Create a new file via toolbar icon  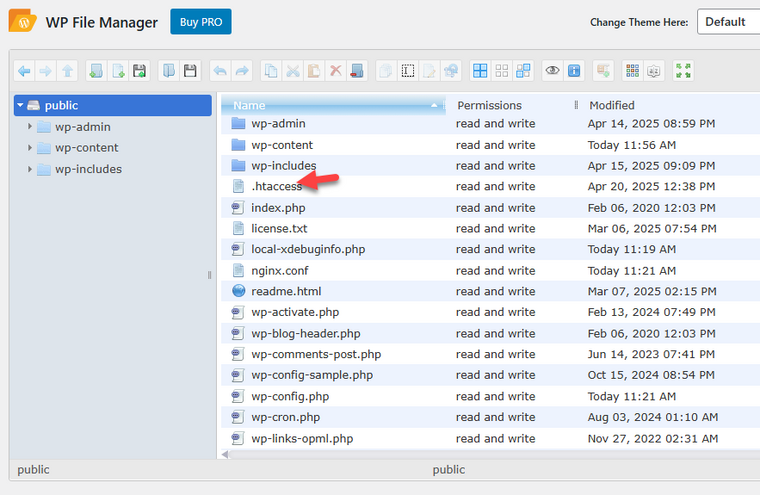[x=118, y=71]
